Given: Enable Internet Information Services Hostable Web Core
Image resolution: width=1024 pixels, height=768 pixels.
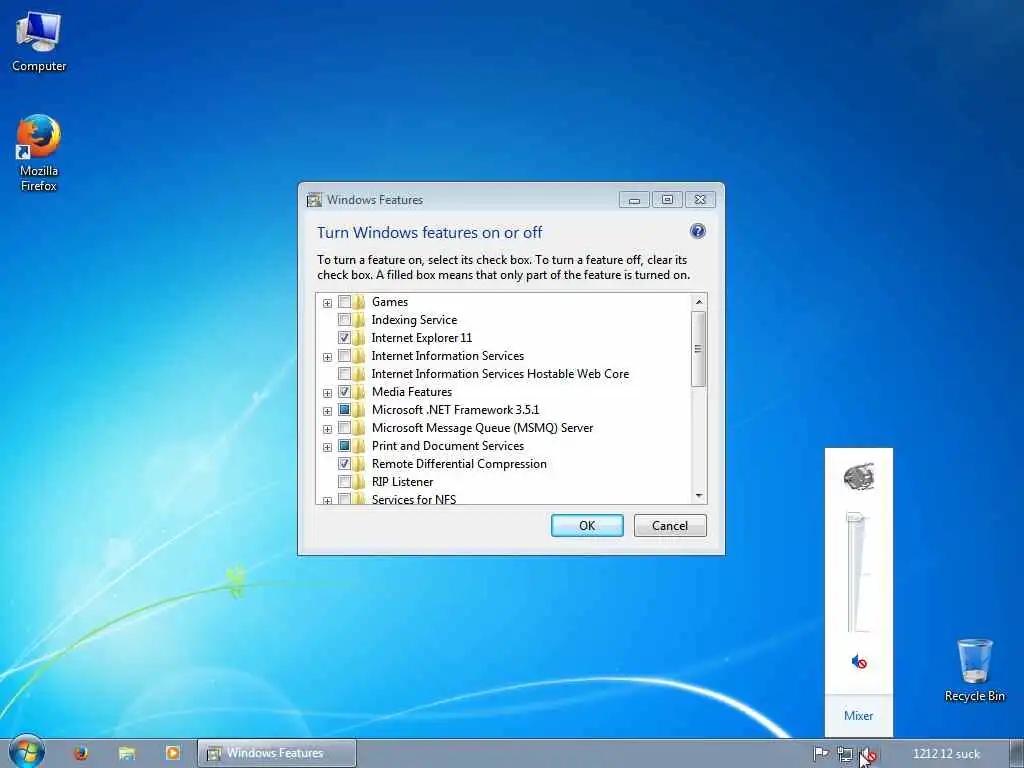Looking at the screenshot, I should pos(344,374).
